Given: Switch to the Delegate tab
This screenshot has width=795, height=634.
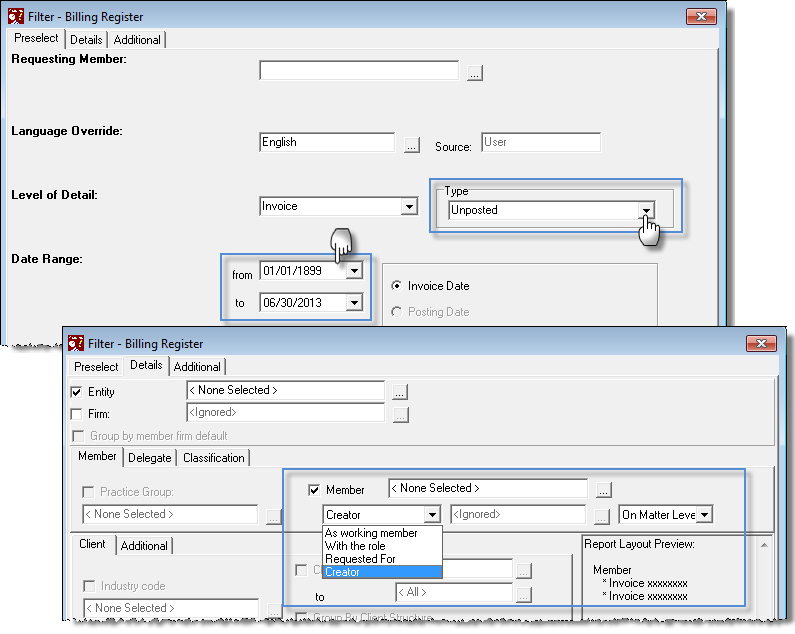Looking at the screenshot, I should 150,457.
